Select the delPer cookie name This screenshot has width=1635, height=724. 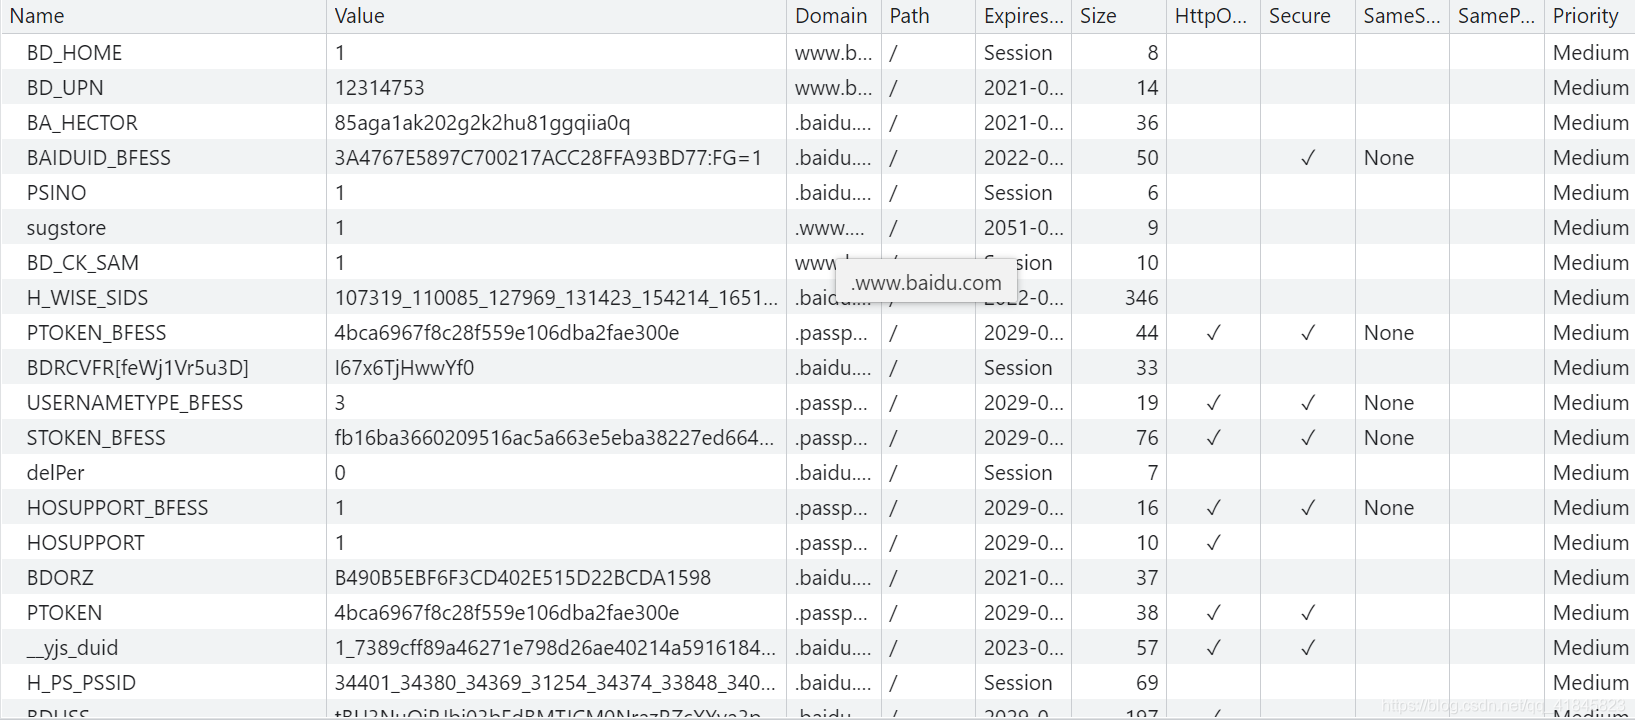point(55,473)
